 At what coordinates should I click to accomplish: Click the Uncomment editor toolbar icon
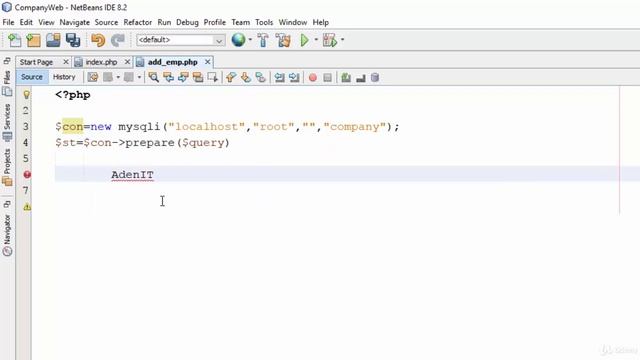click(360, 78)
